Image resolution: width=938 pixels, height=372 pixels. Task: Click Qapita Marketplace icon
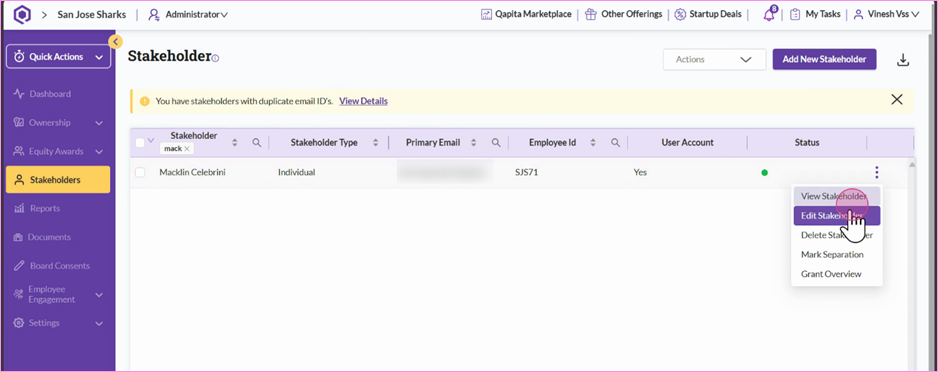pyautogui.click(x=486, y=14)
